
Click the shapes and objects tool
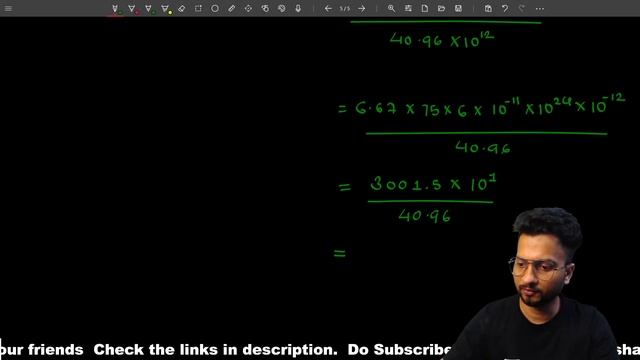265,8
